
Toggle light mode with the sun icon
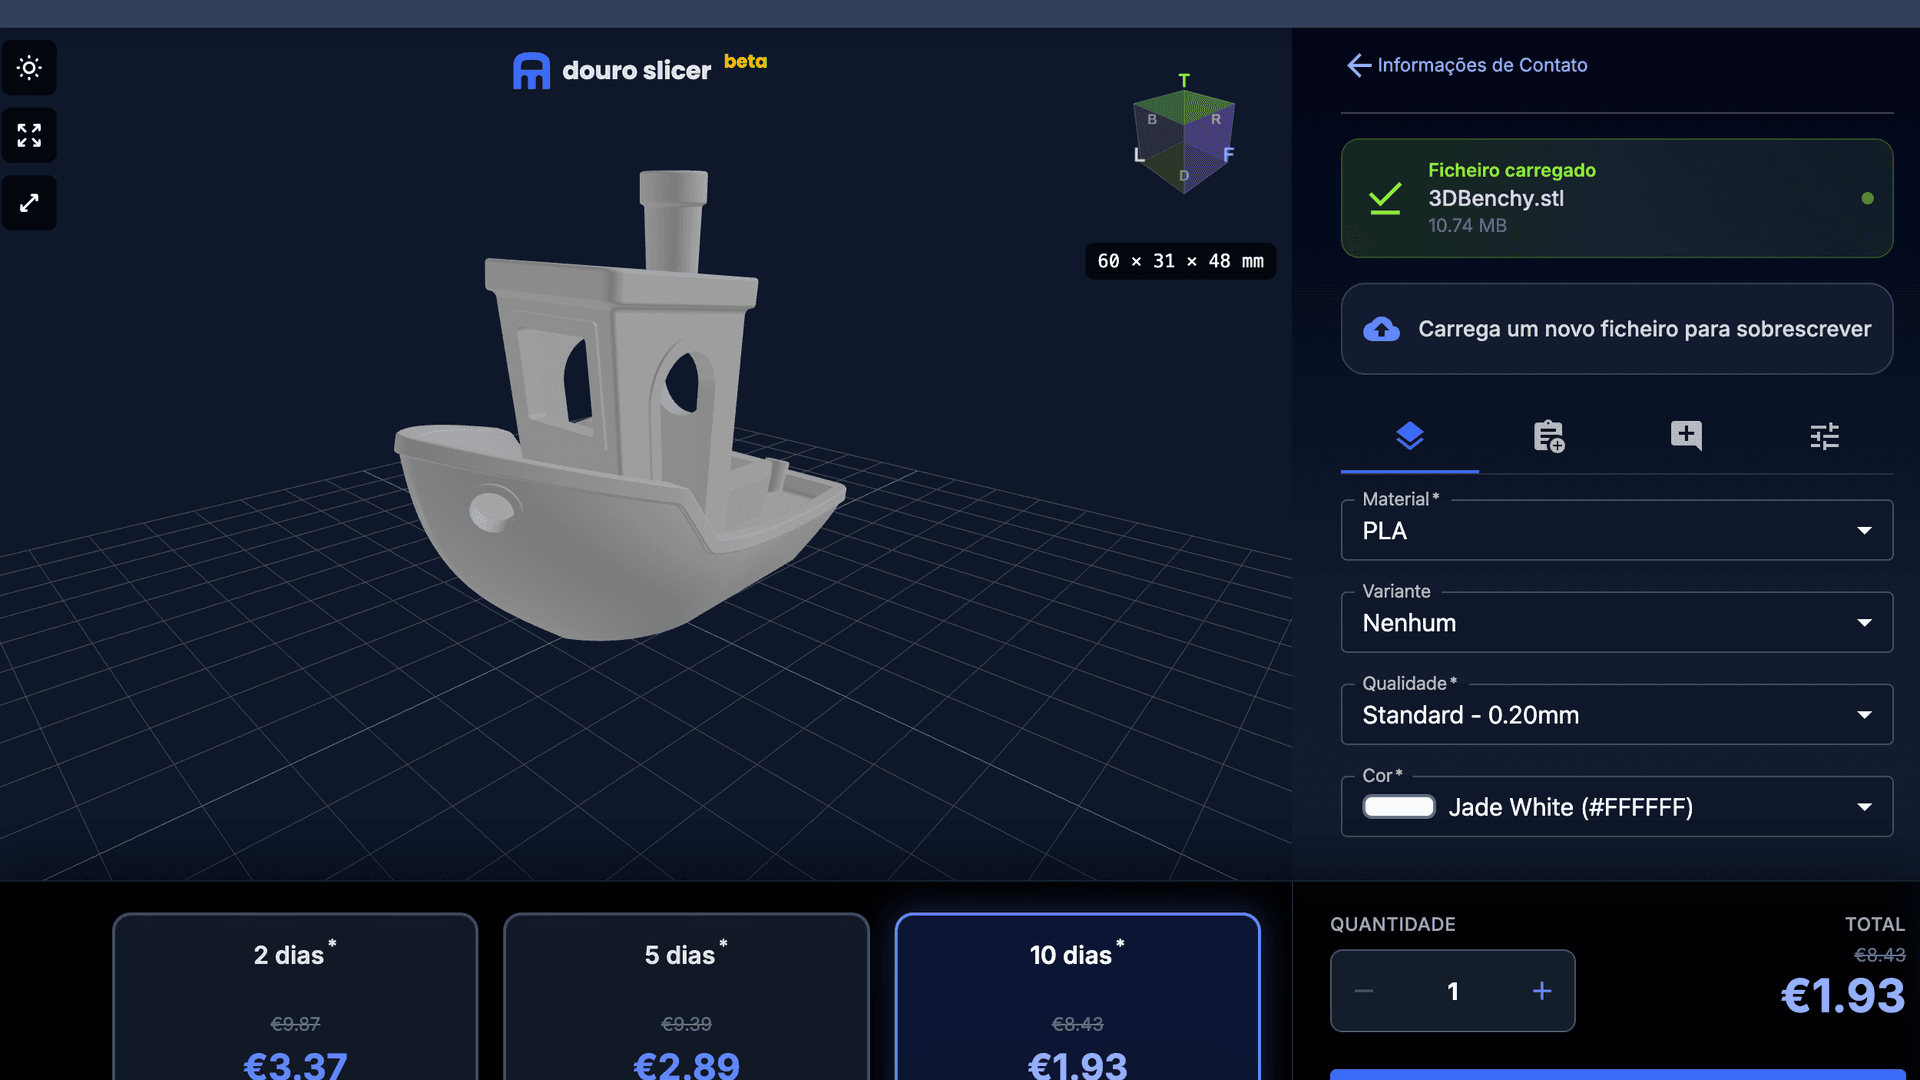coord(29,68)
